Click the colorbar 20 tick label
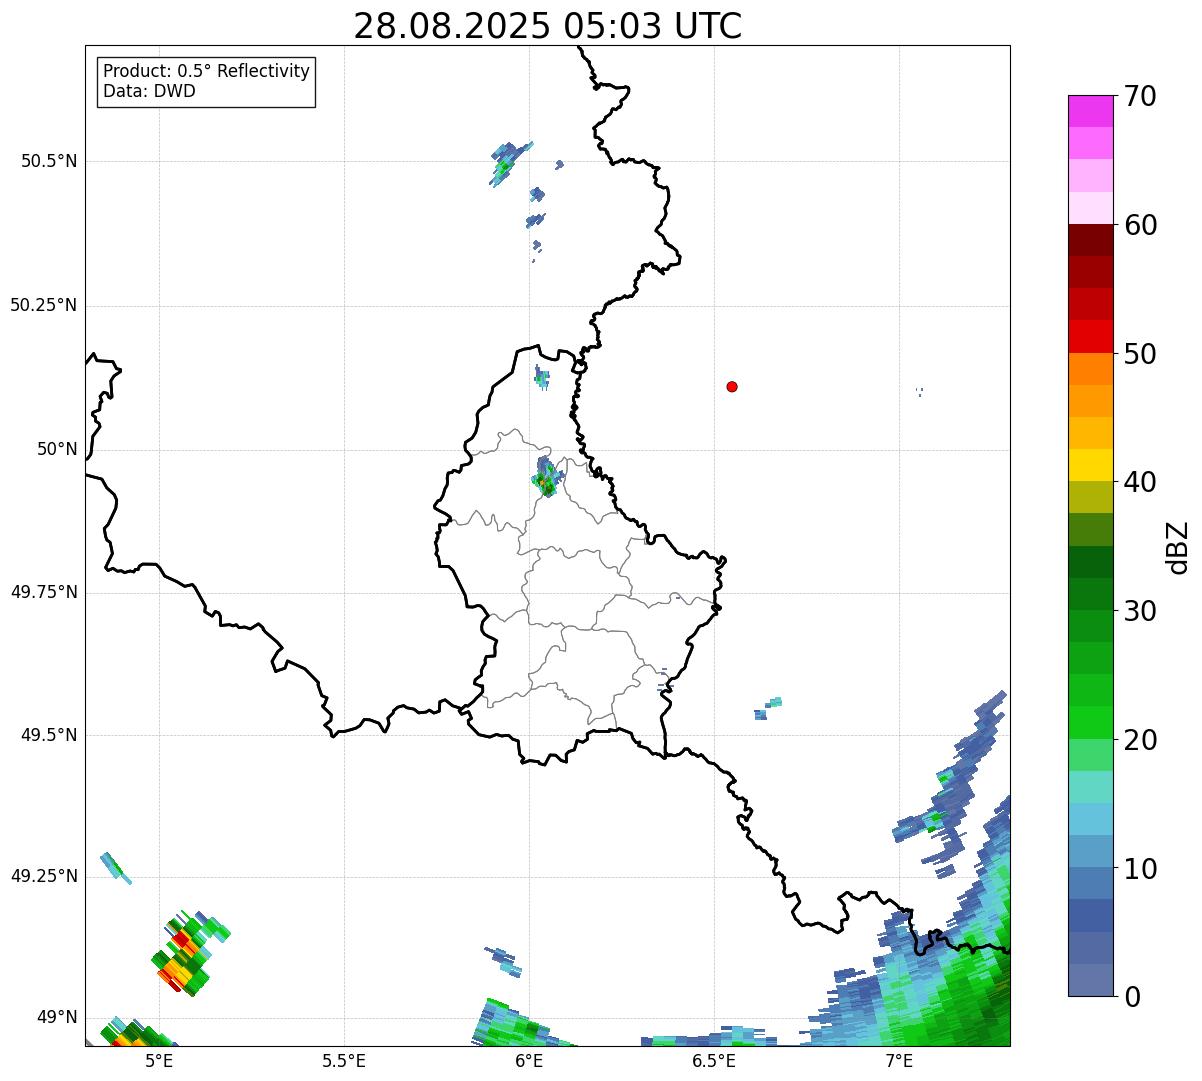This screenshot has width=1202, height=1081. point(1140,740)
